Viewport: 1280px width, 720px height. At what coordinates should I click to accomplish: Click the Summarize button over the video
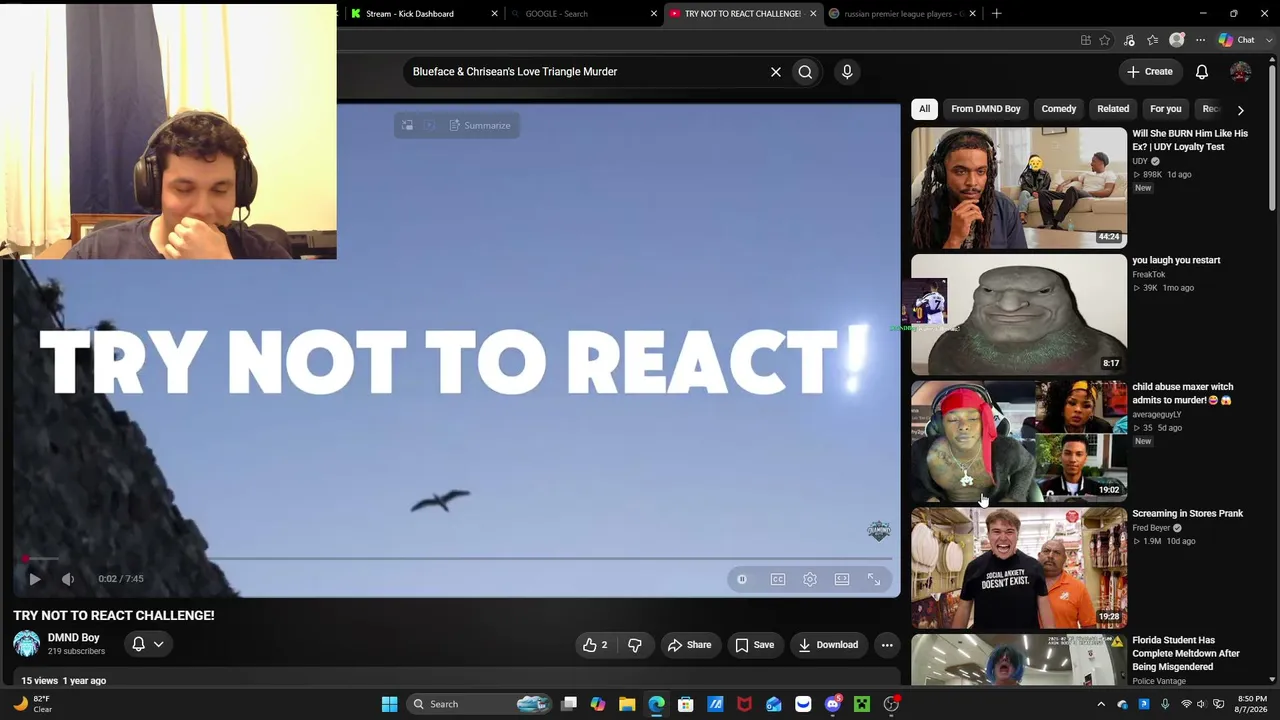coord(480,125)
